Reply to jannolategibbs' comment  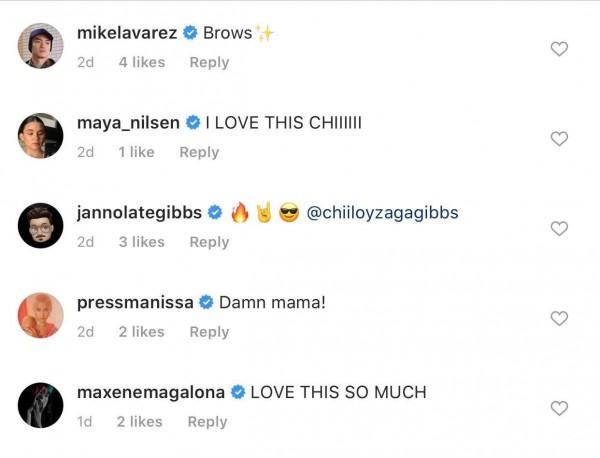(x=209, y=242)
